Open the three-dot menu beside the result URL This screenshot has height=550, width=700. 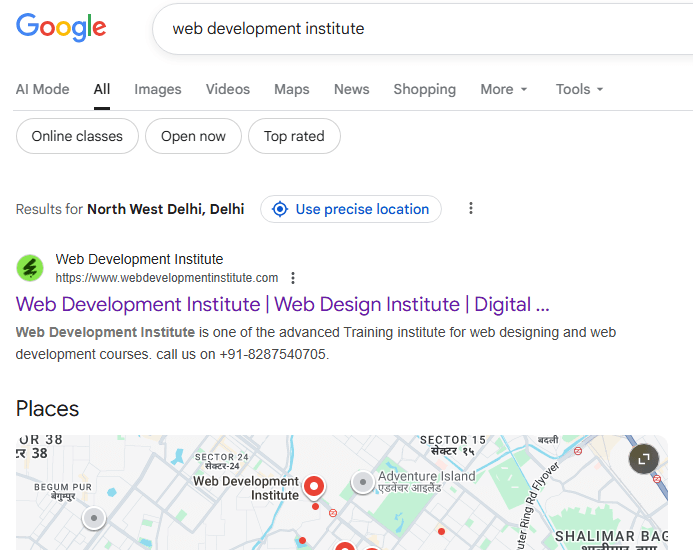293,278
